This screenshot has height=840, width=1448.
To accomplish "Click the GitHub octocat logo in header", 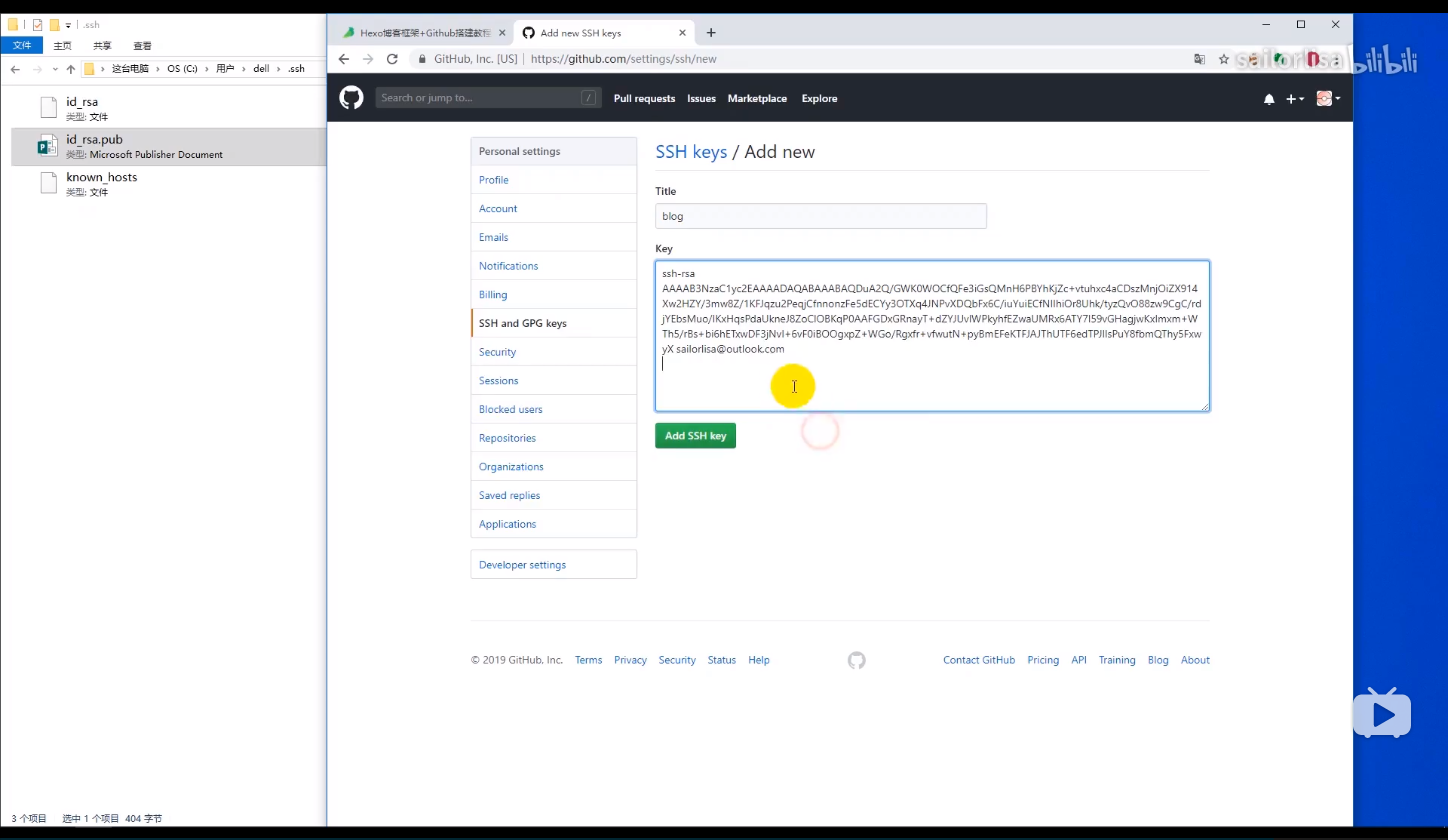I will pyautogui.click(x=351, y=98).
